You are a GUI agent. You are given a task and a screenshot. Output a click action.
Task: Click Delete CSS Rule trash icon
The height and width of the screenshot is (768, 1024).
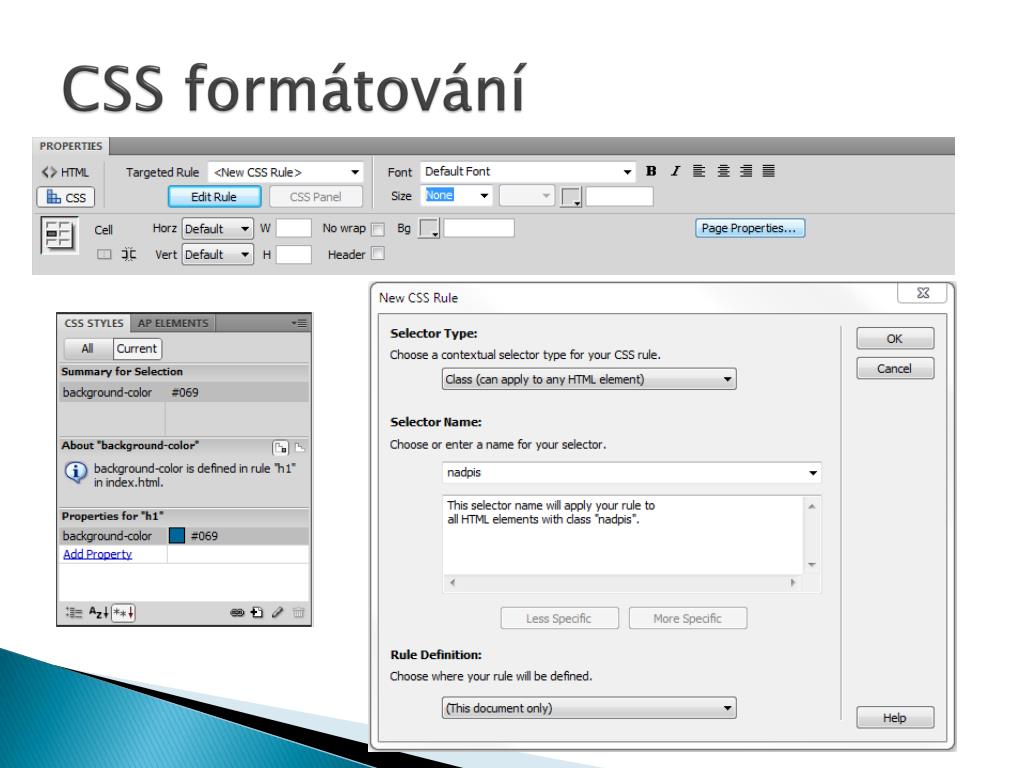coord(298,613)
